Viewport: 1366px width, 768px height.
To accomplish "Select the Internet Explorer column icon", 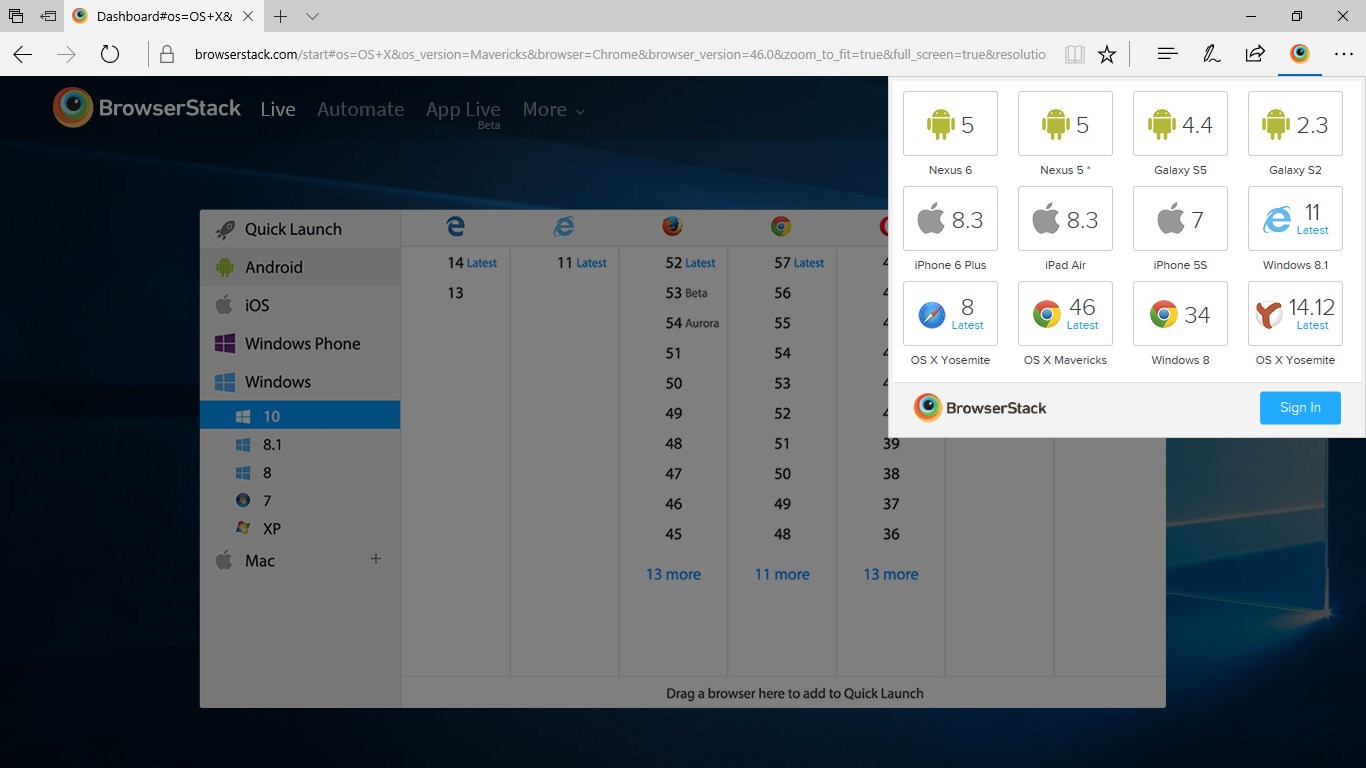I will [564, 227].
